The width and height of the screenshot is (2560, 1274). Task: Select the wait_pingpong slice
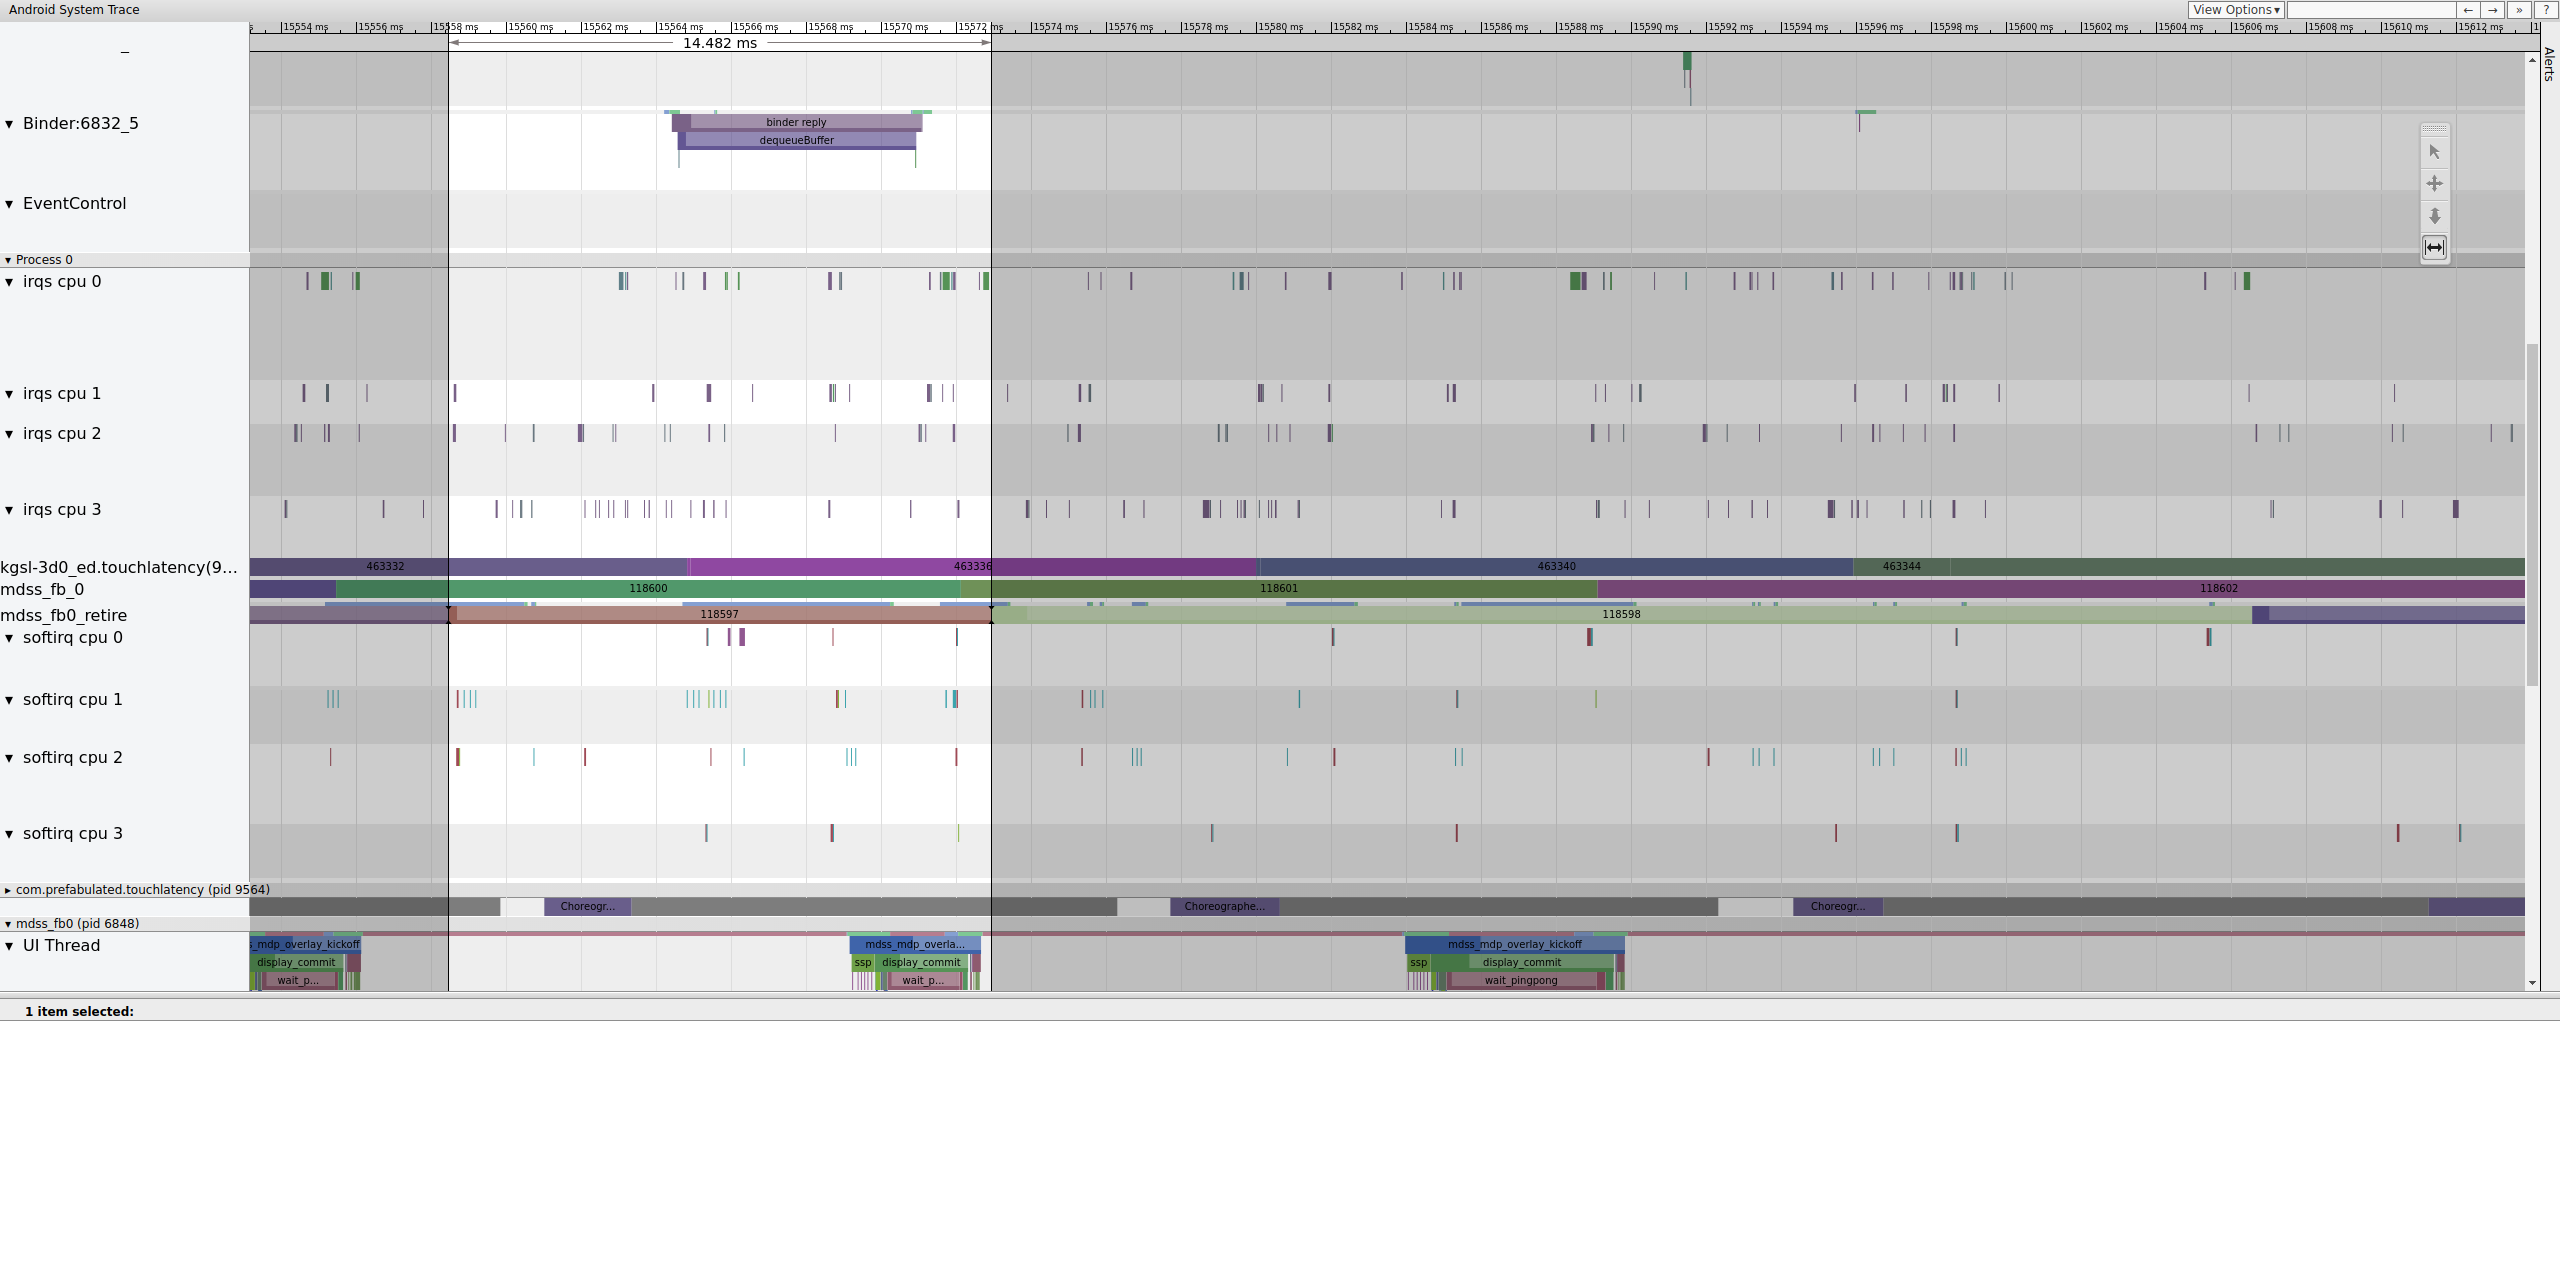click(x=1520, y=980)
